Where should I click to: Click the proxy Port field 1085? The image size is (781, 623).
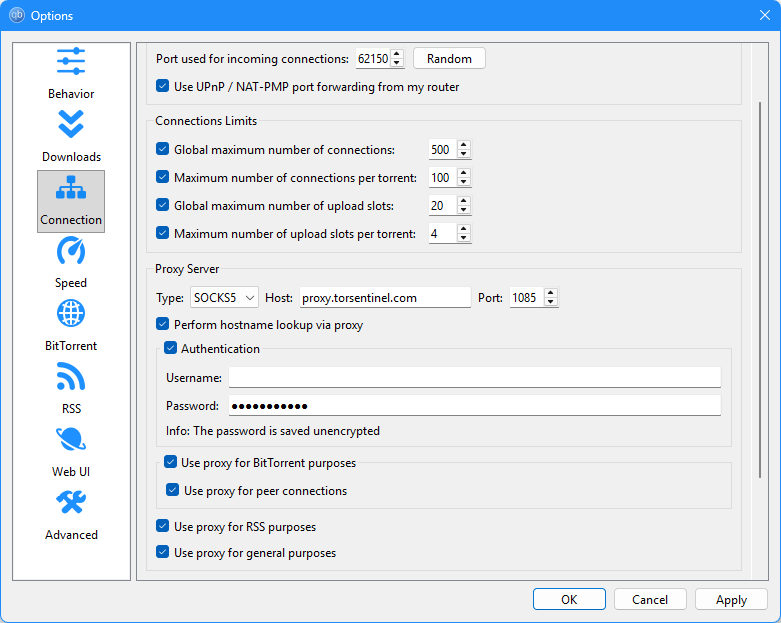coord(526,298)
